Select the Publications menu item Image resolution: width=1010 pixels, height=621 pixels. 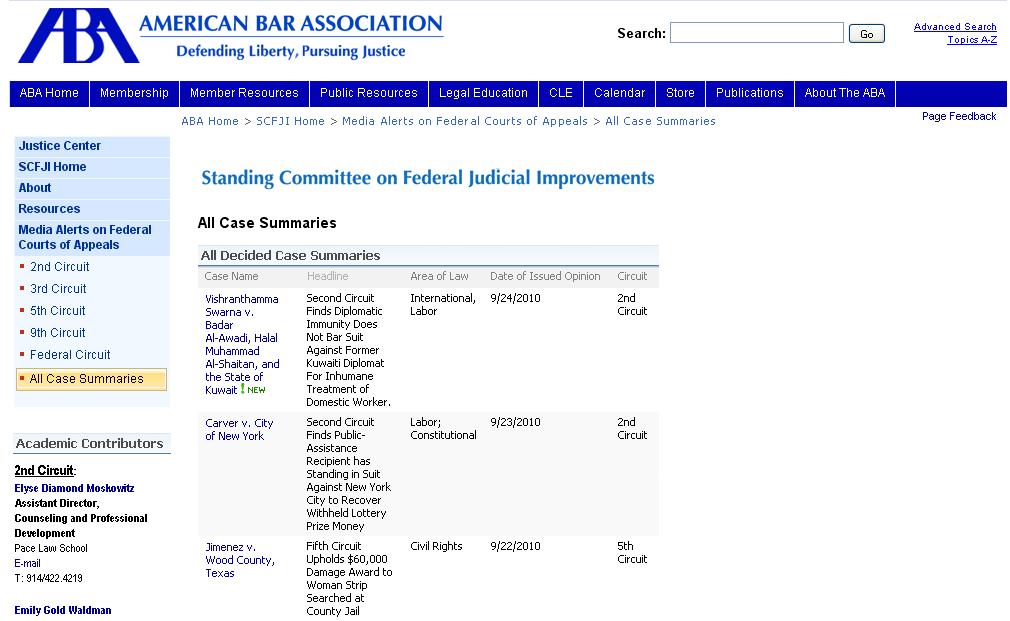pyautogui.click(x=749, y=93)
